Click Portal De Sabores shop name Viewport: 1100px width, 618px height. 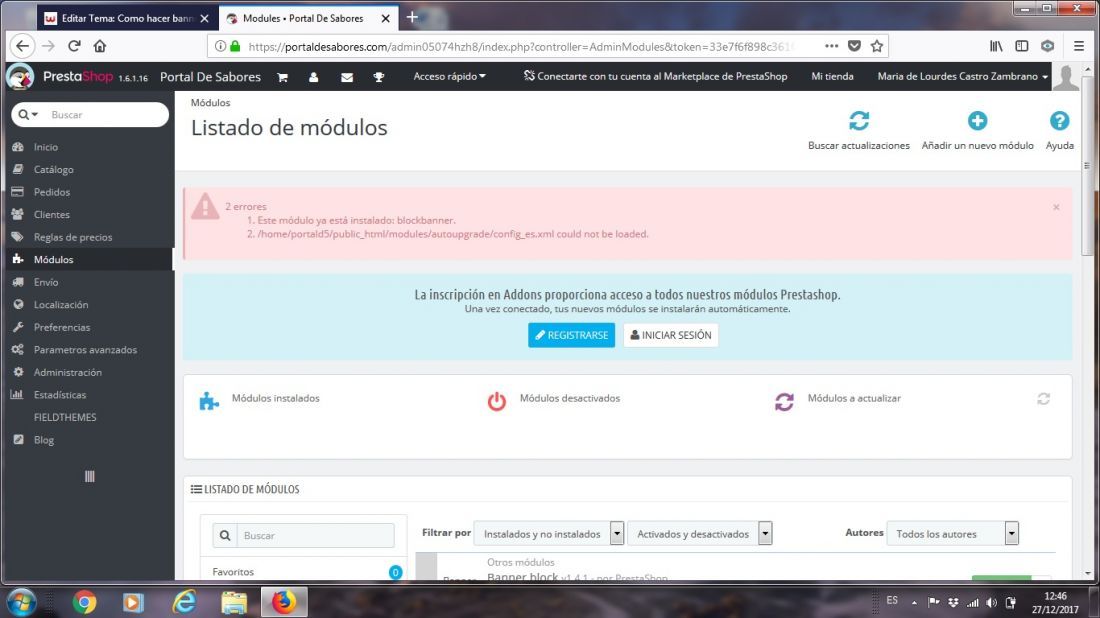point(210,76)
